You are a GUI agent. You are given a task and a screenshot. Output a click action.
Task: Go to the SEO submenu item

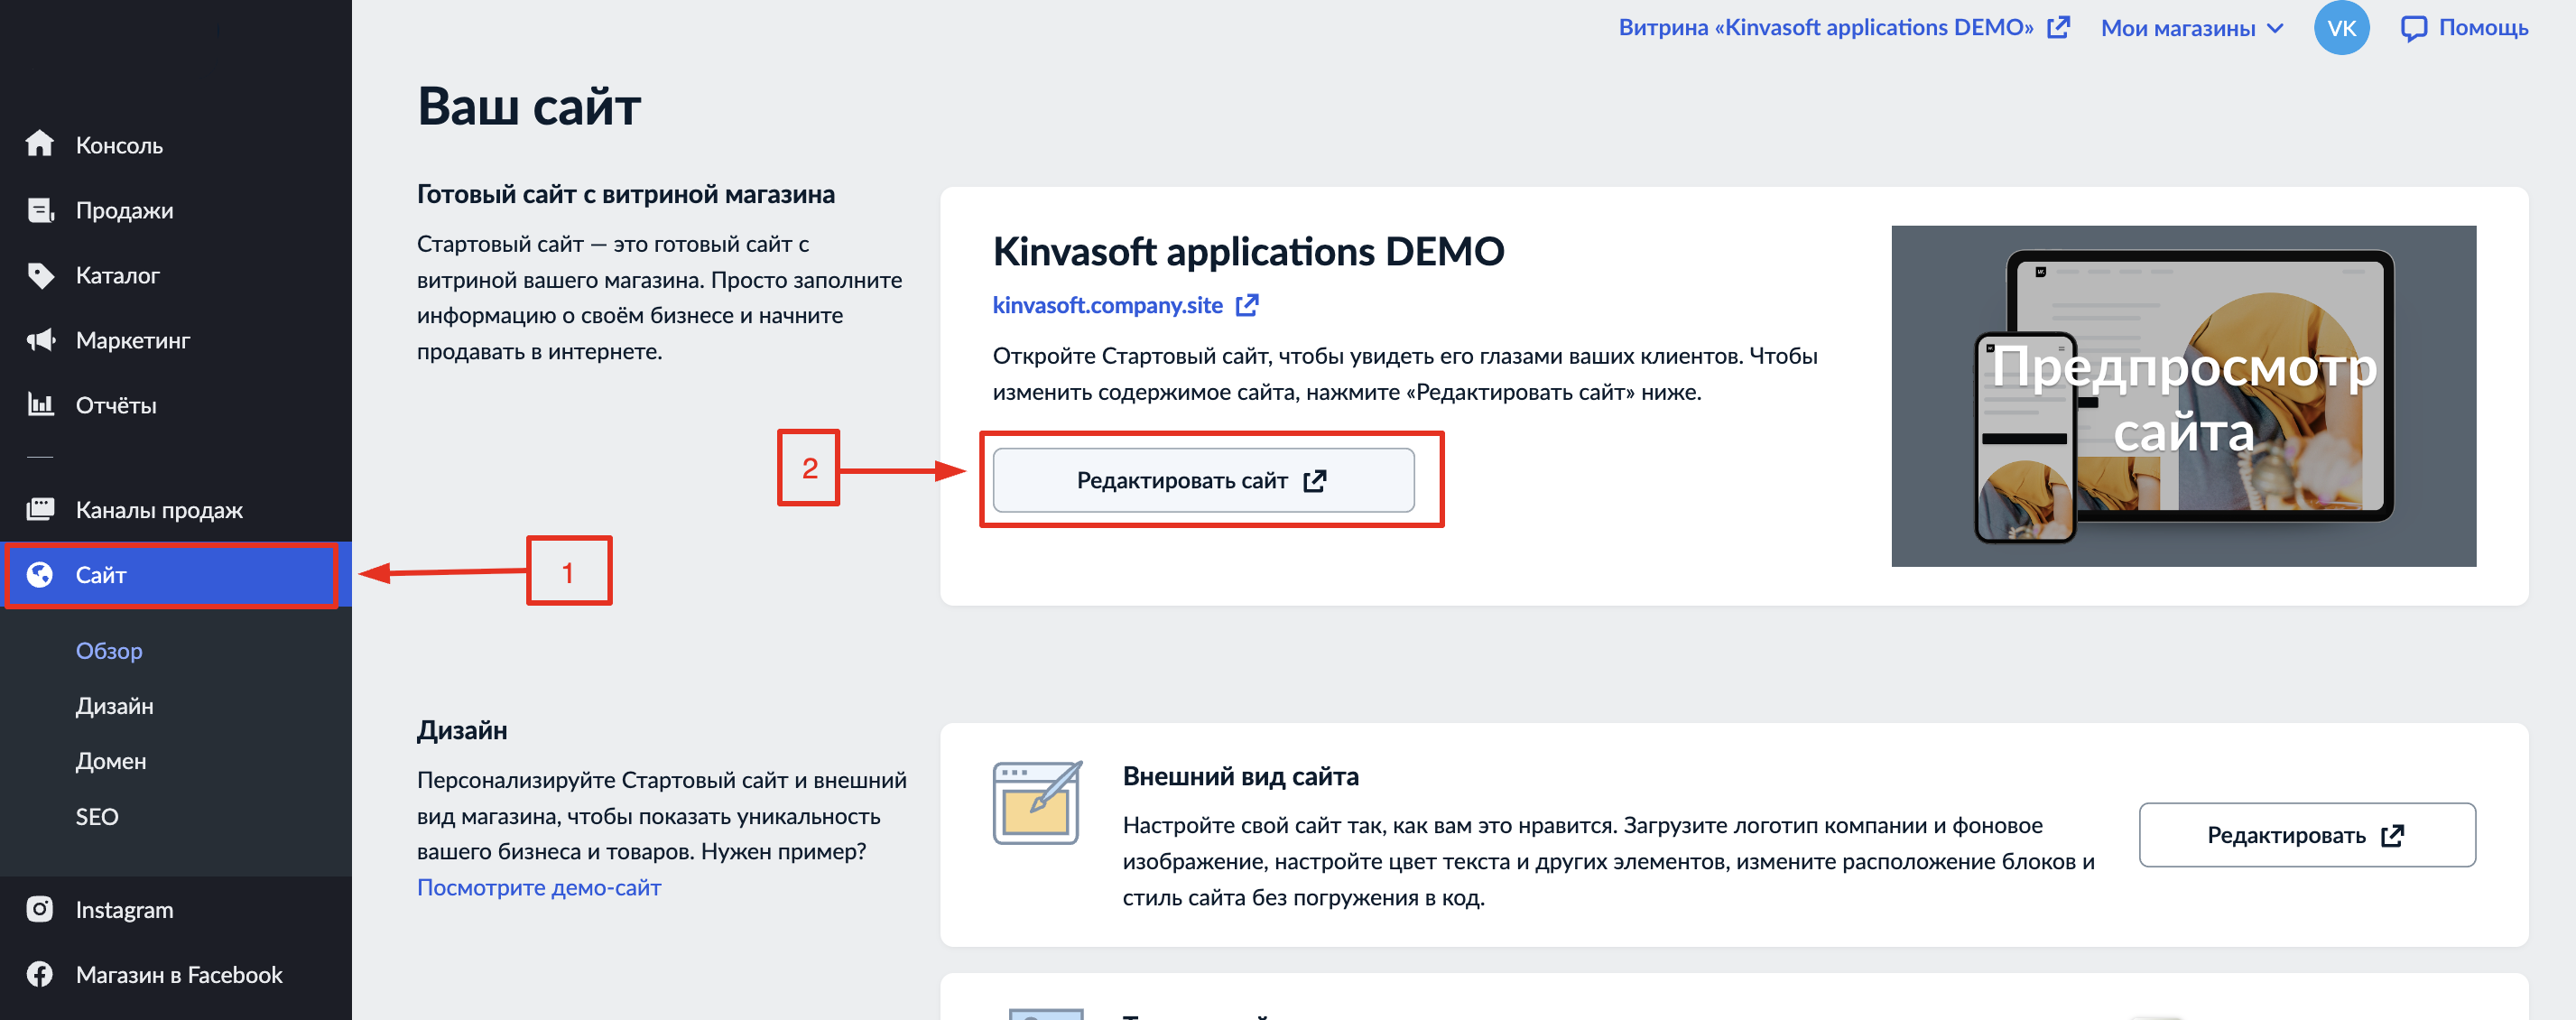(x=97, y=817)
